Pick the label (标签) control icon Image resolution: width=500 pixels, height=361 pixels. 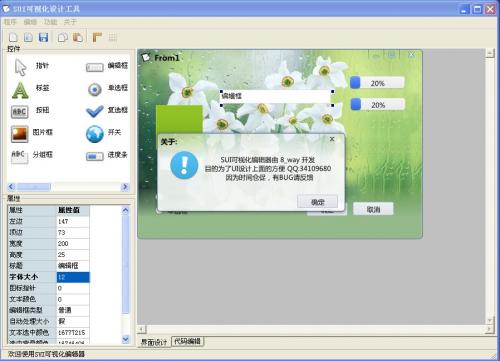pos(20,90)
